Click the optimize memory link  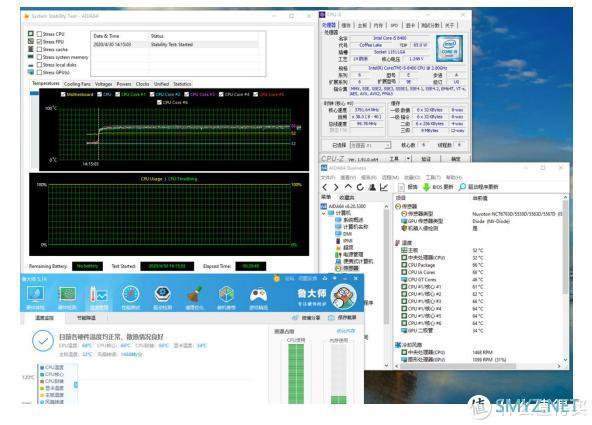[x=346, y=331]
